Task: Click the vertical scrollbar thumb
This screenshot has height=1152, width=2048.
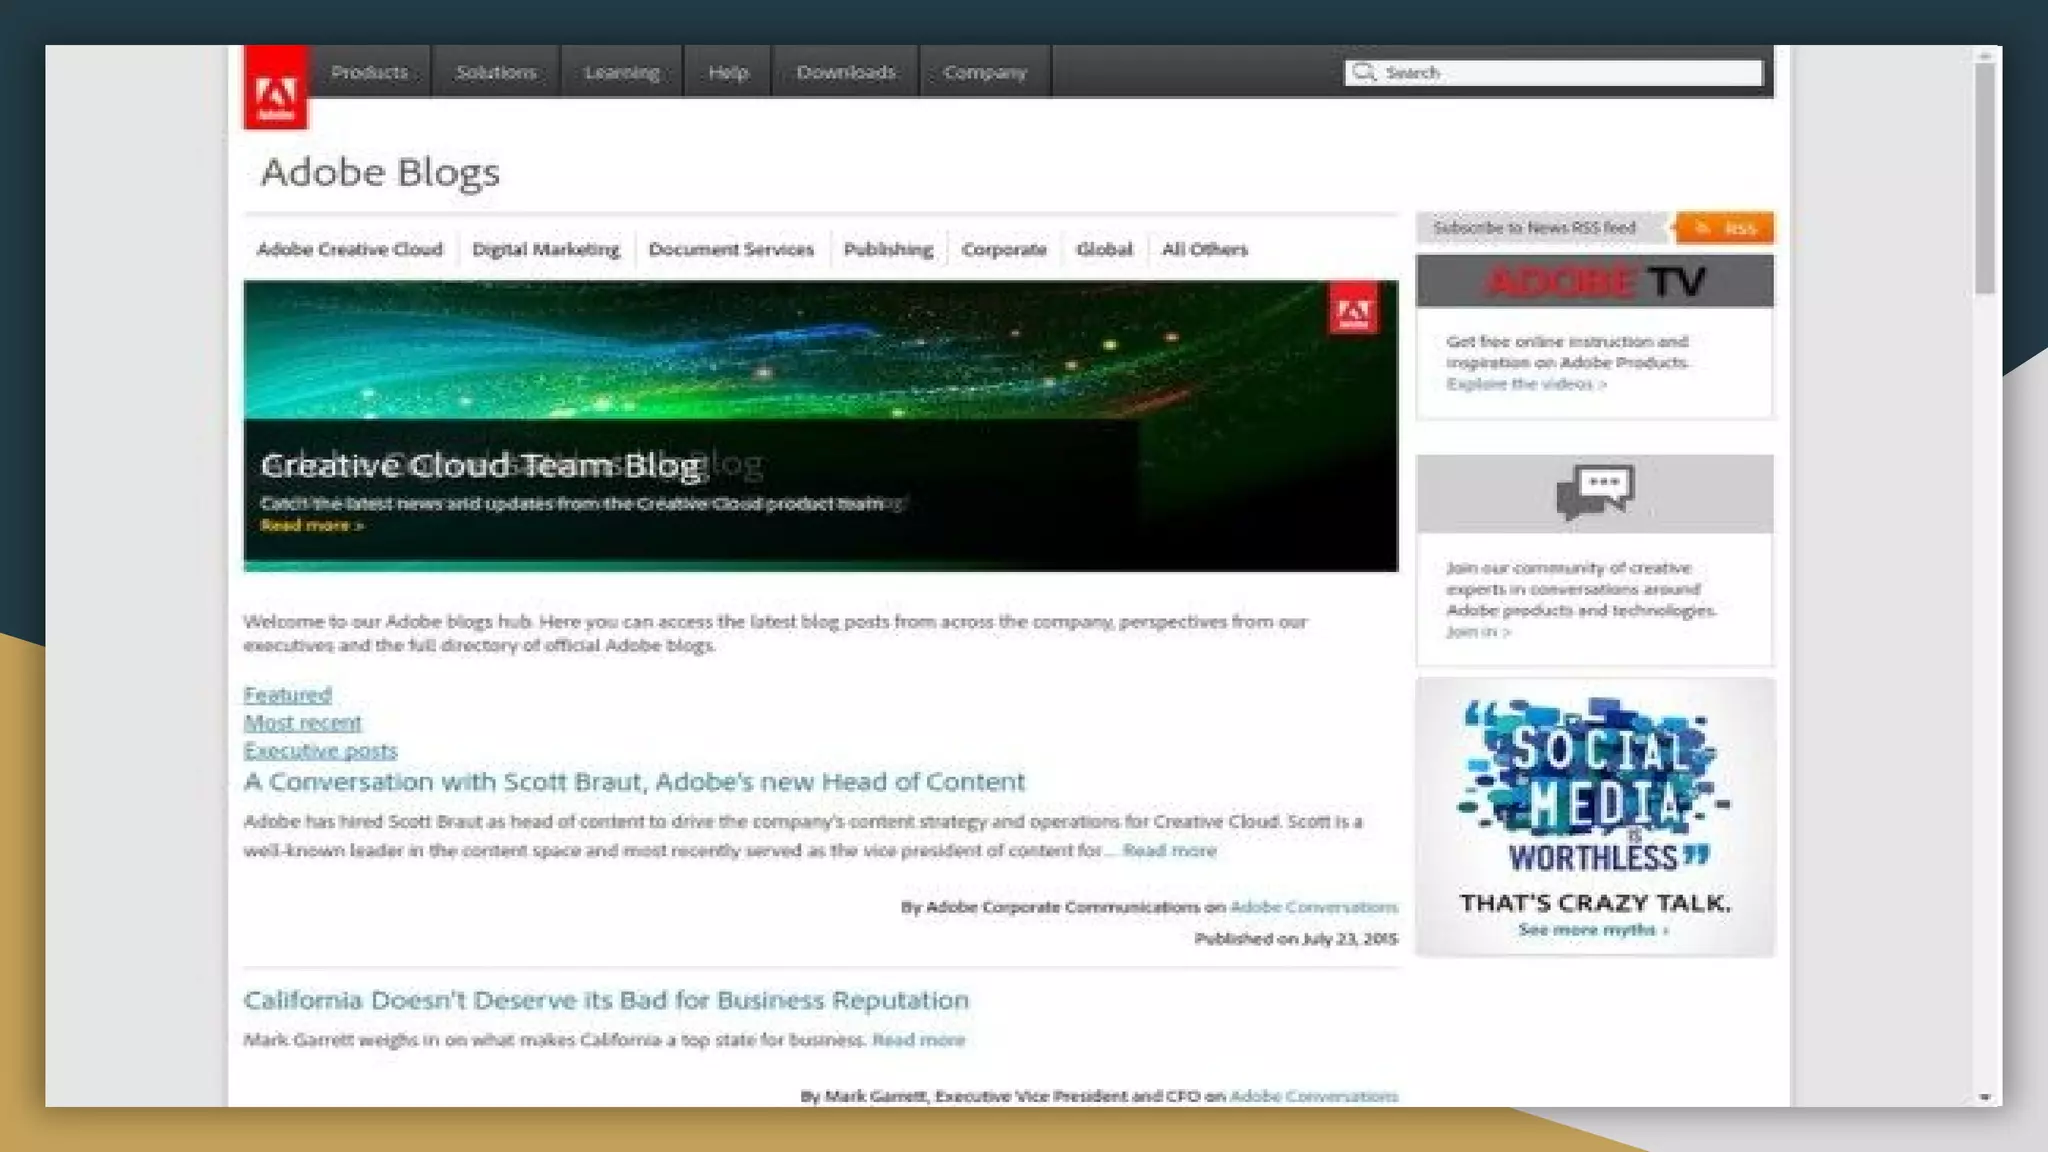Action: (1985, 180)
